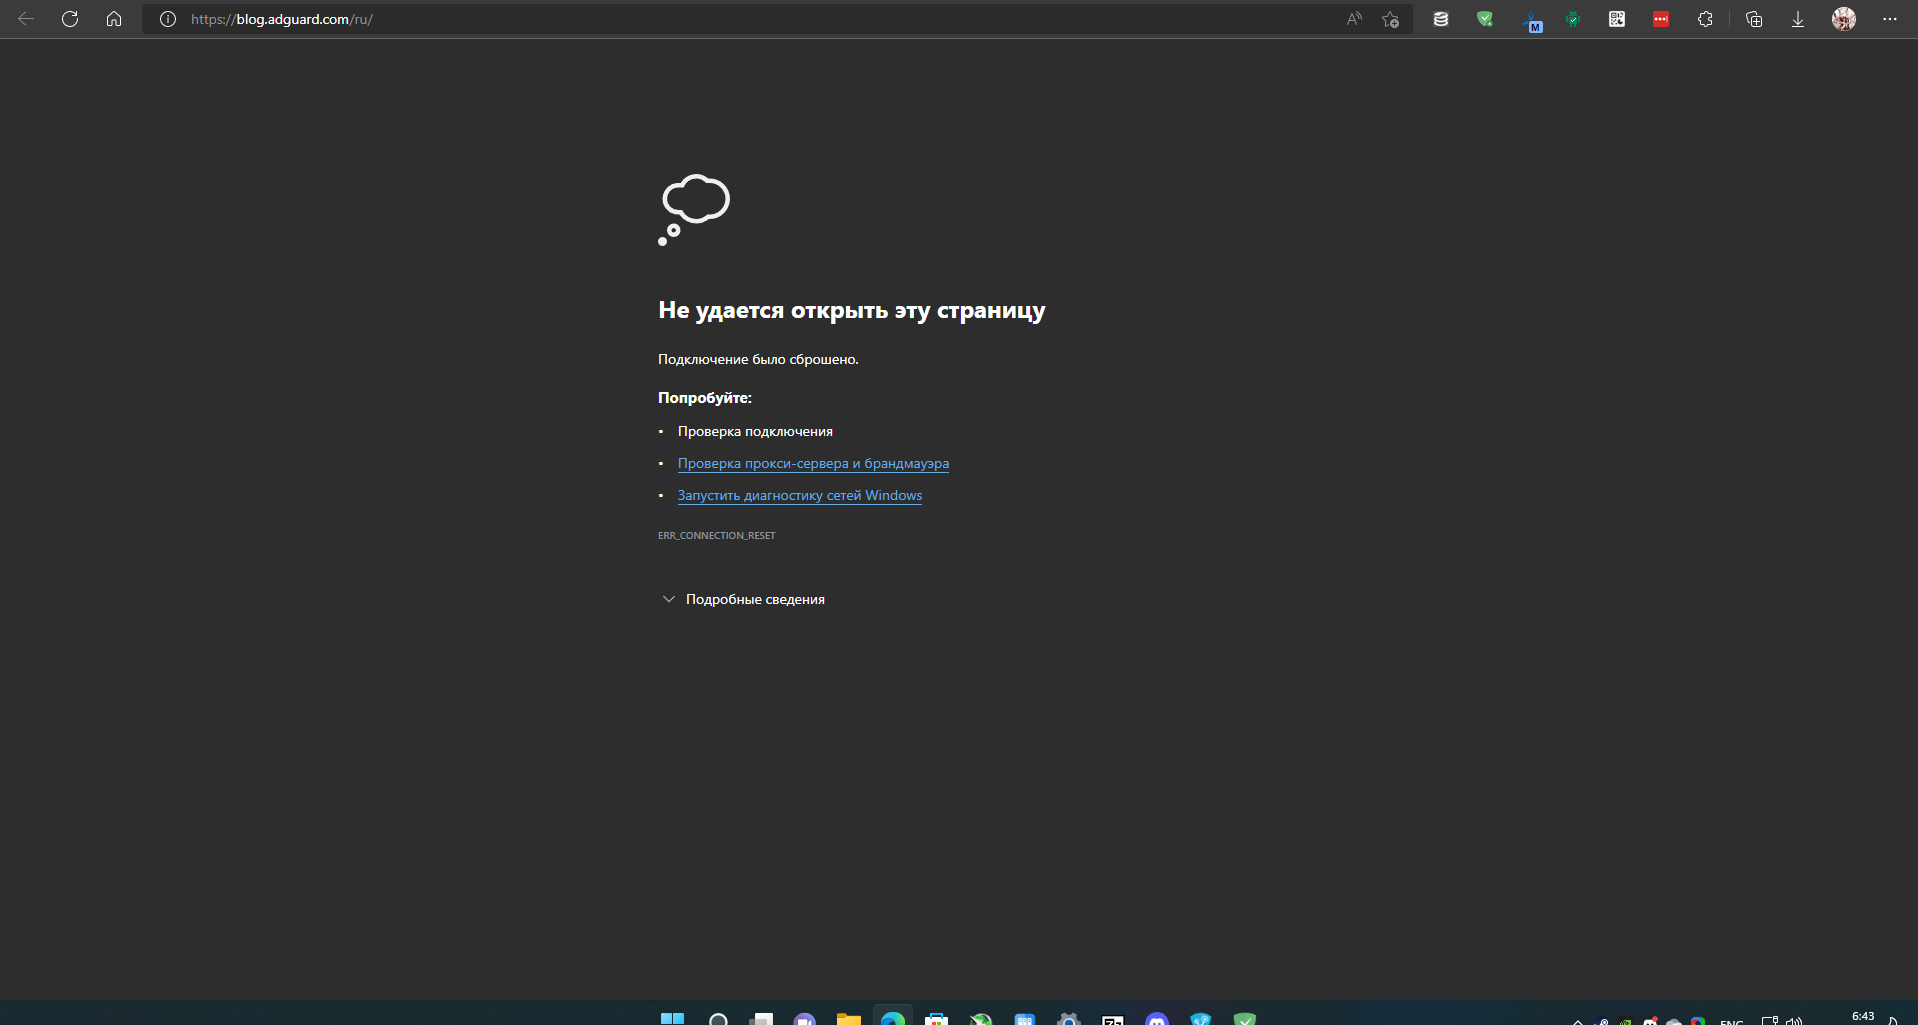Go to the browser home page
Image resolution: width=1918 pixels, height=1025 pixels.
113,18
